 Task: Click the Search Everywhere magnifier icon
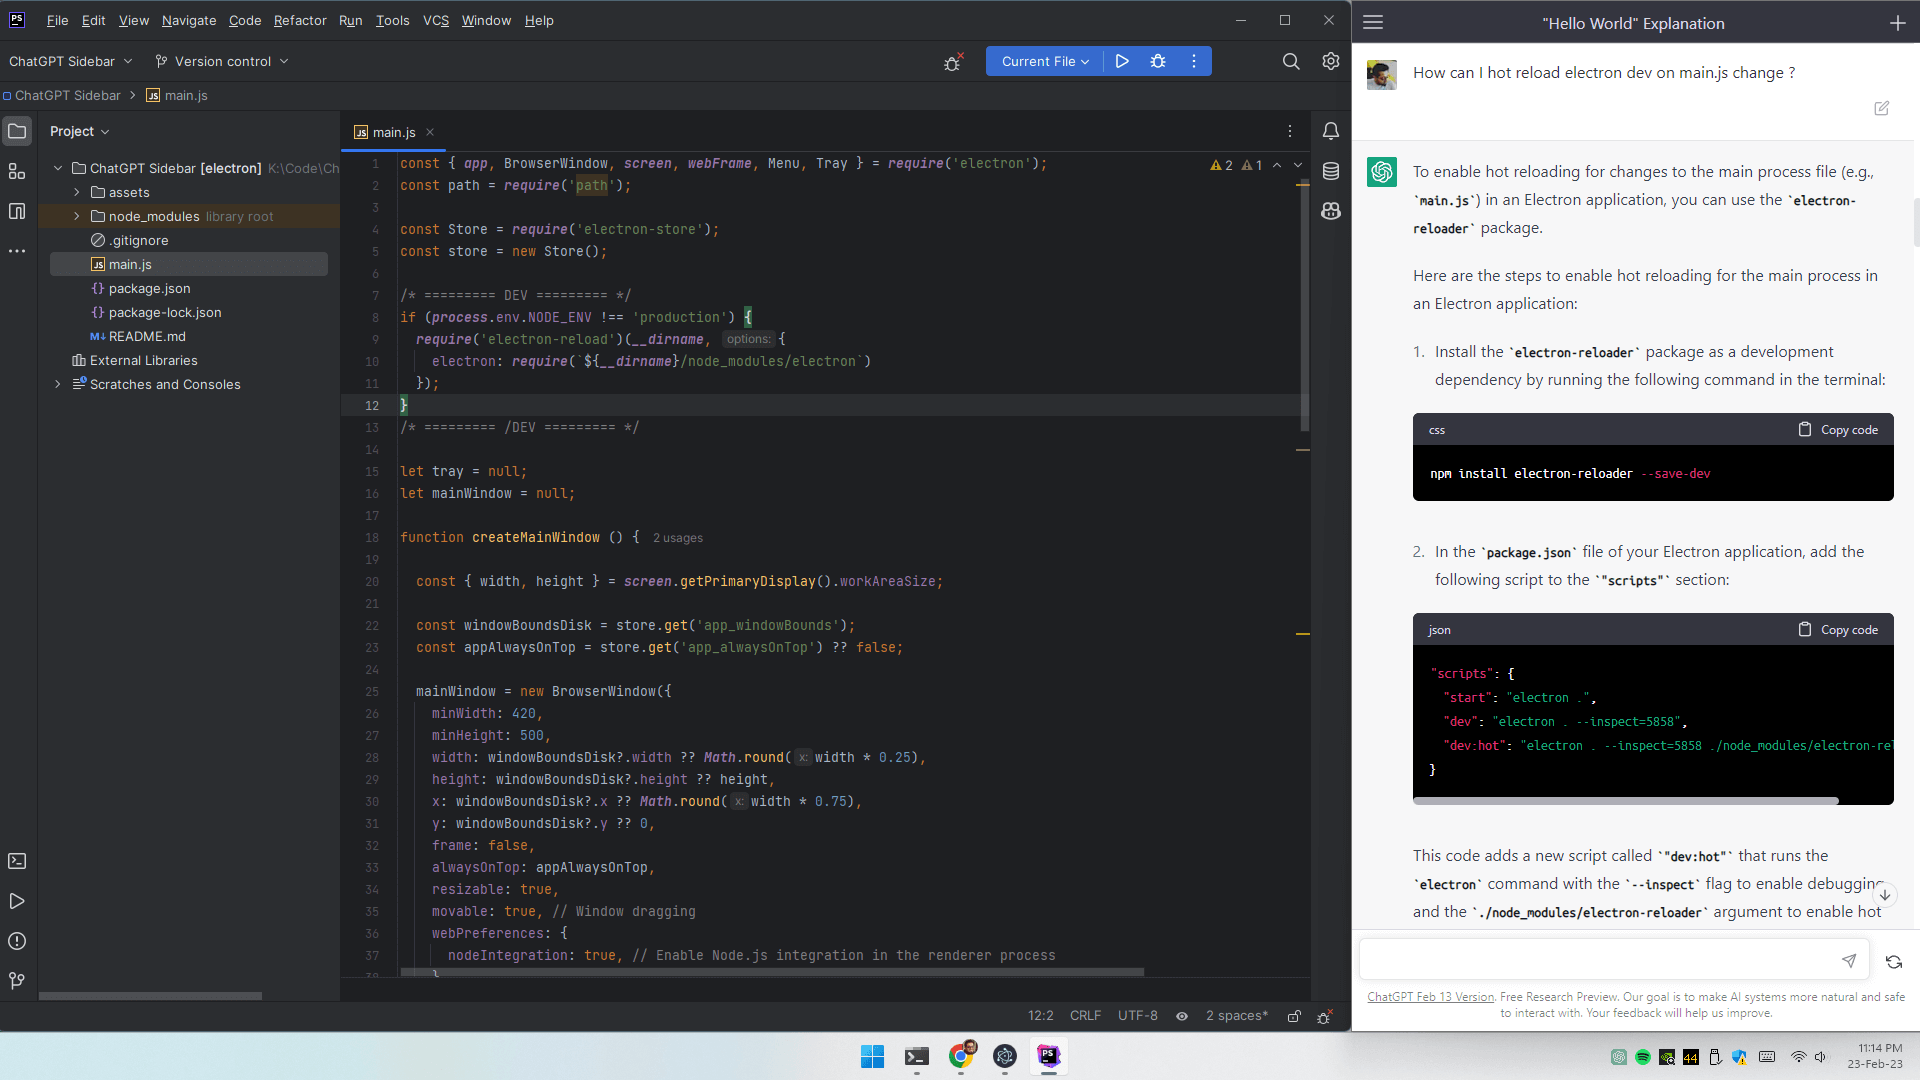click(x=1291, y=61)
